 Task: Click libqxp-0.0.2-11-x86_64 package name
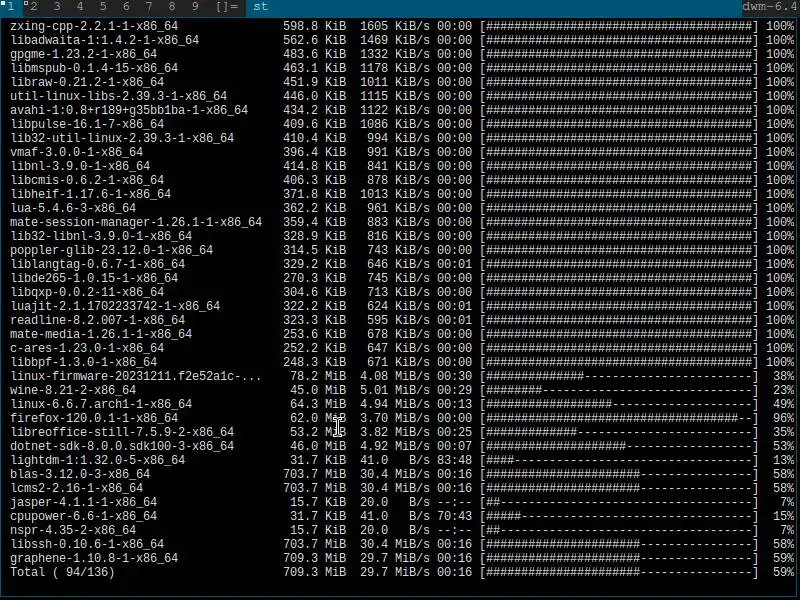[x=87, y=292]
